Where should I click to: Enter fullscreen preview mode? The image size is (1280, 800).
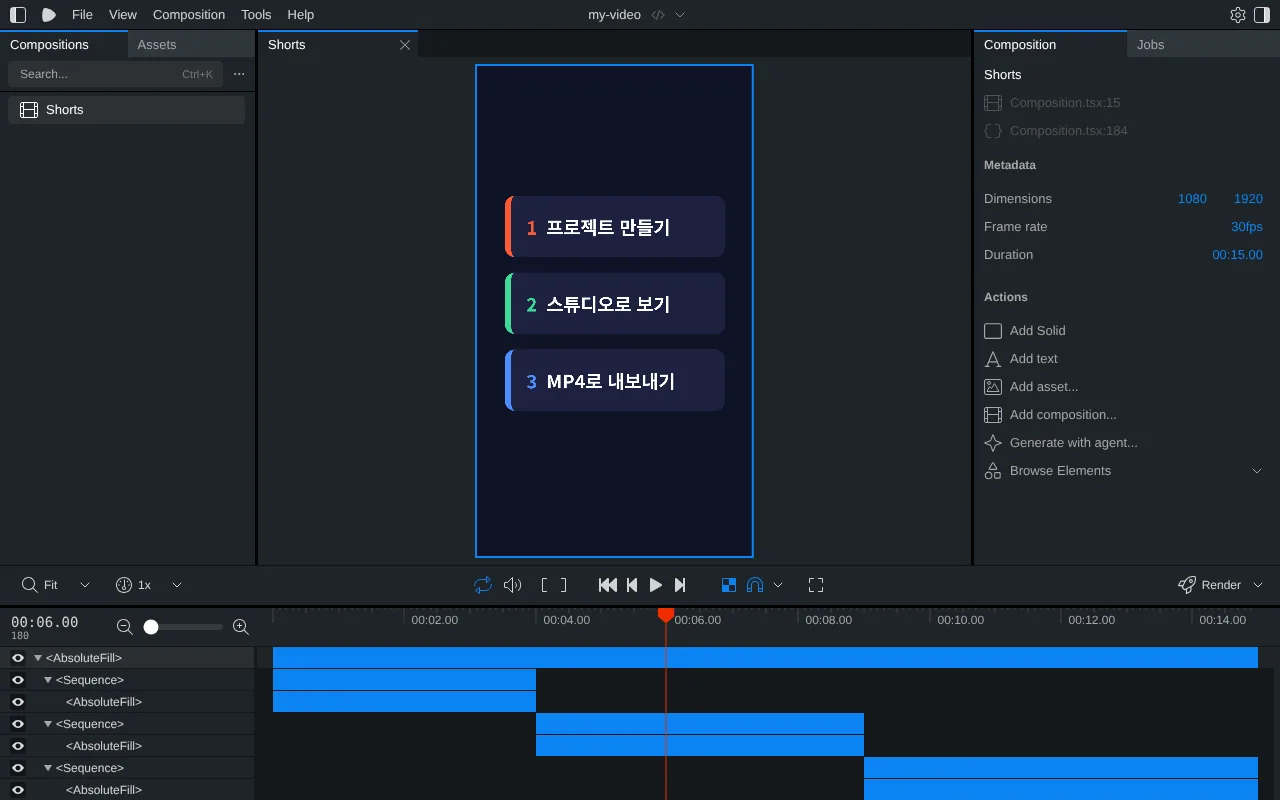[x=816, y=585]
